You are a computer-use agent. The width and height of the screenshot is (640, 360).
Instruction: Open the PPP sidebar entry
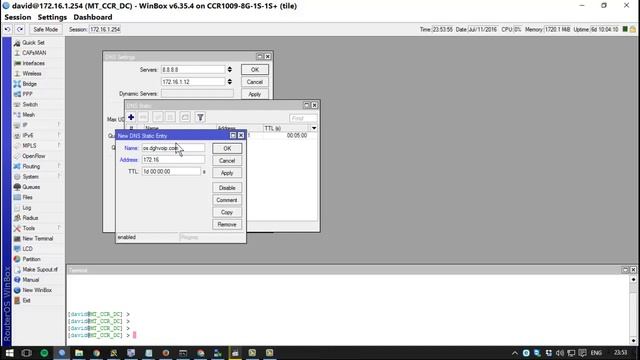[27, 94]
